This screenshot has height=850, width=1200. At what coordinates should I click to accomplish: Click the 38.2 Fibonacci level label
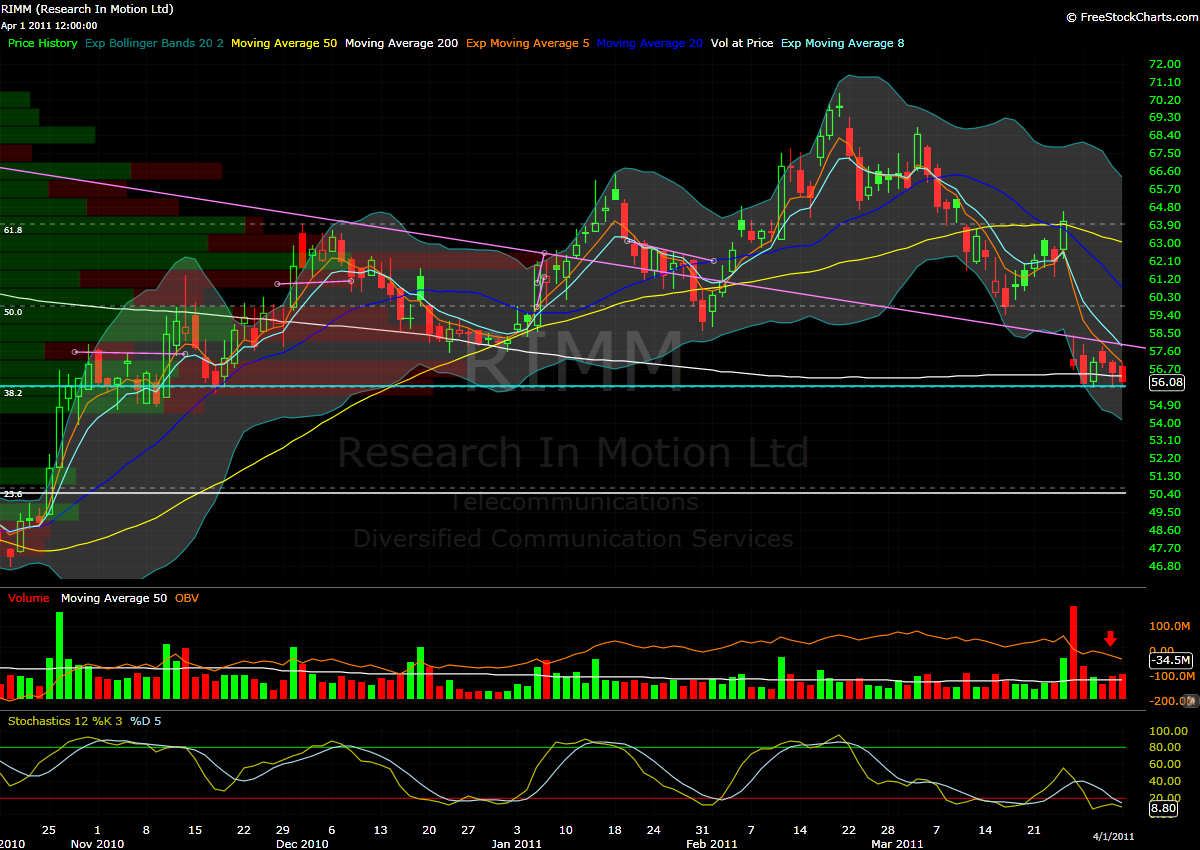coord(13,394)
